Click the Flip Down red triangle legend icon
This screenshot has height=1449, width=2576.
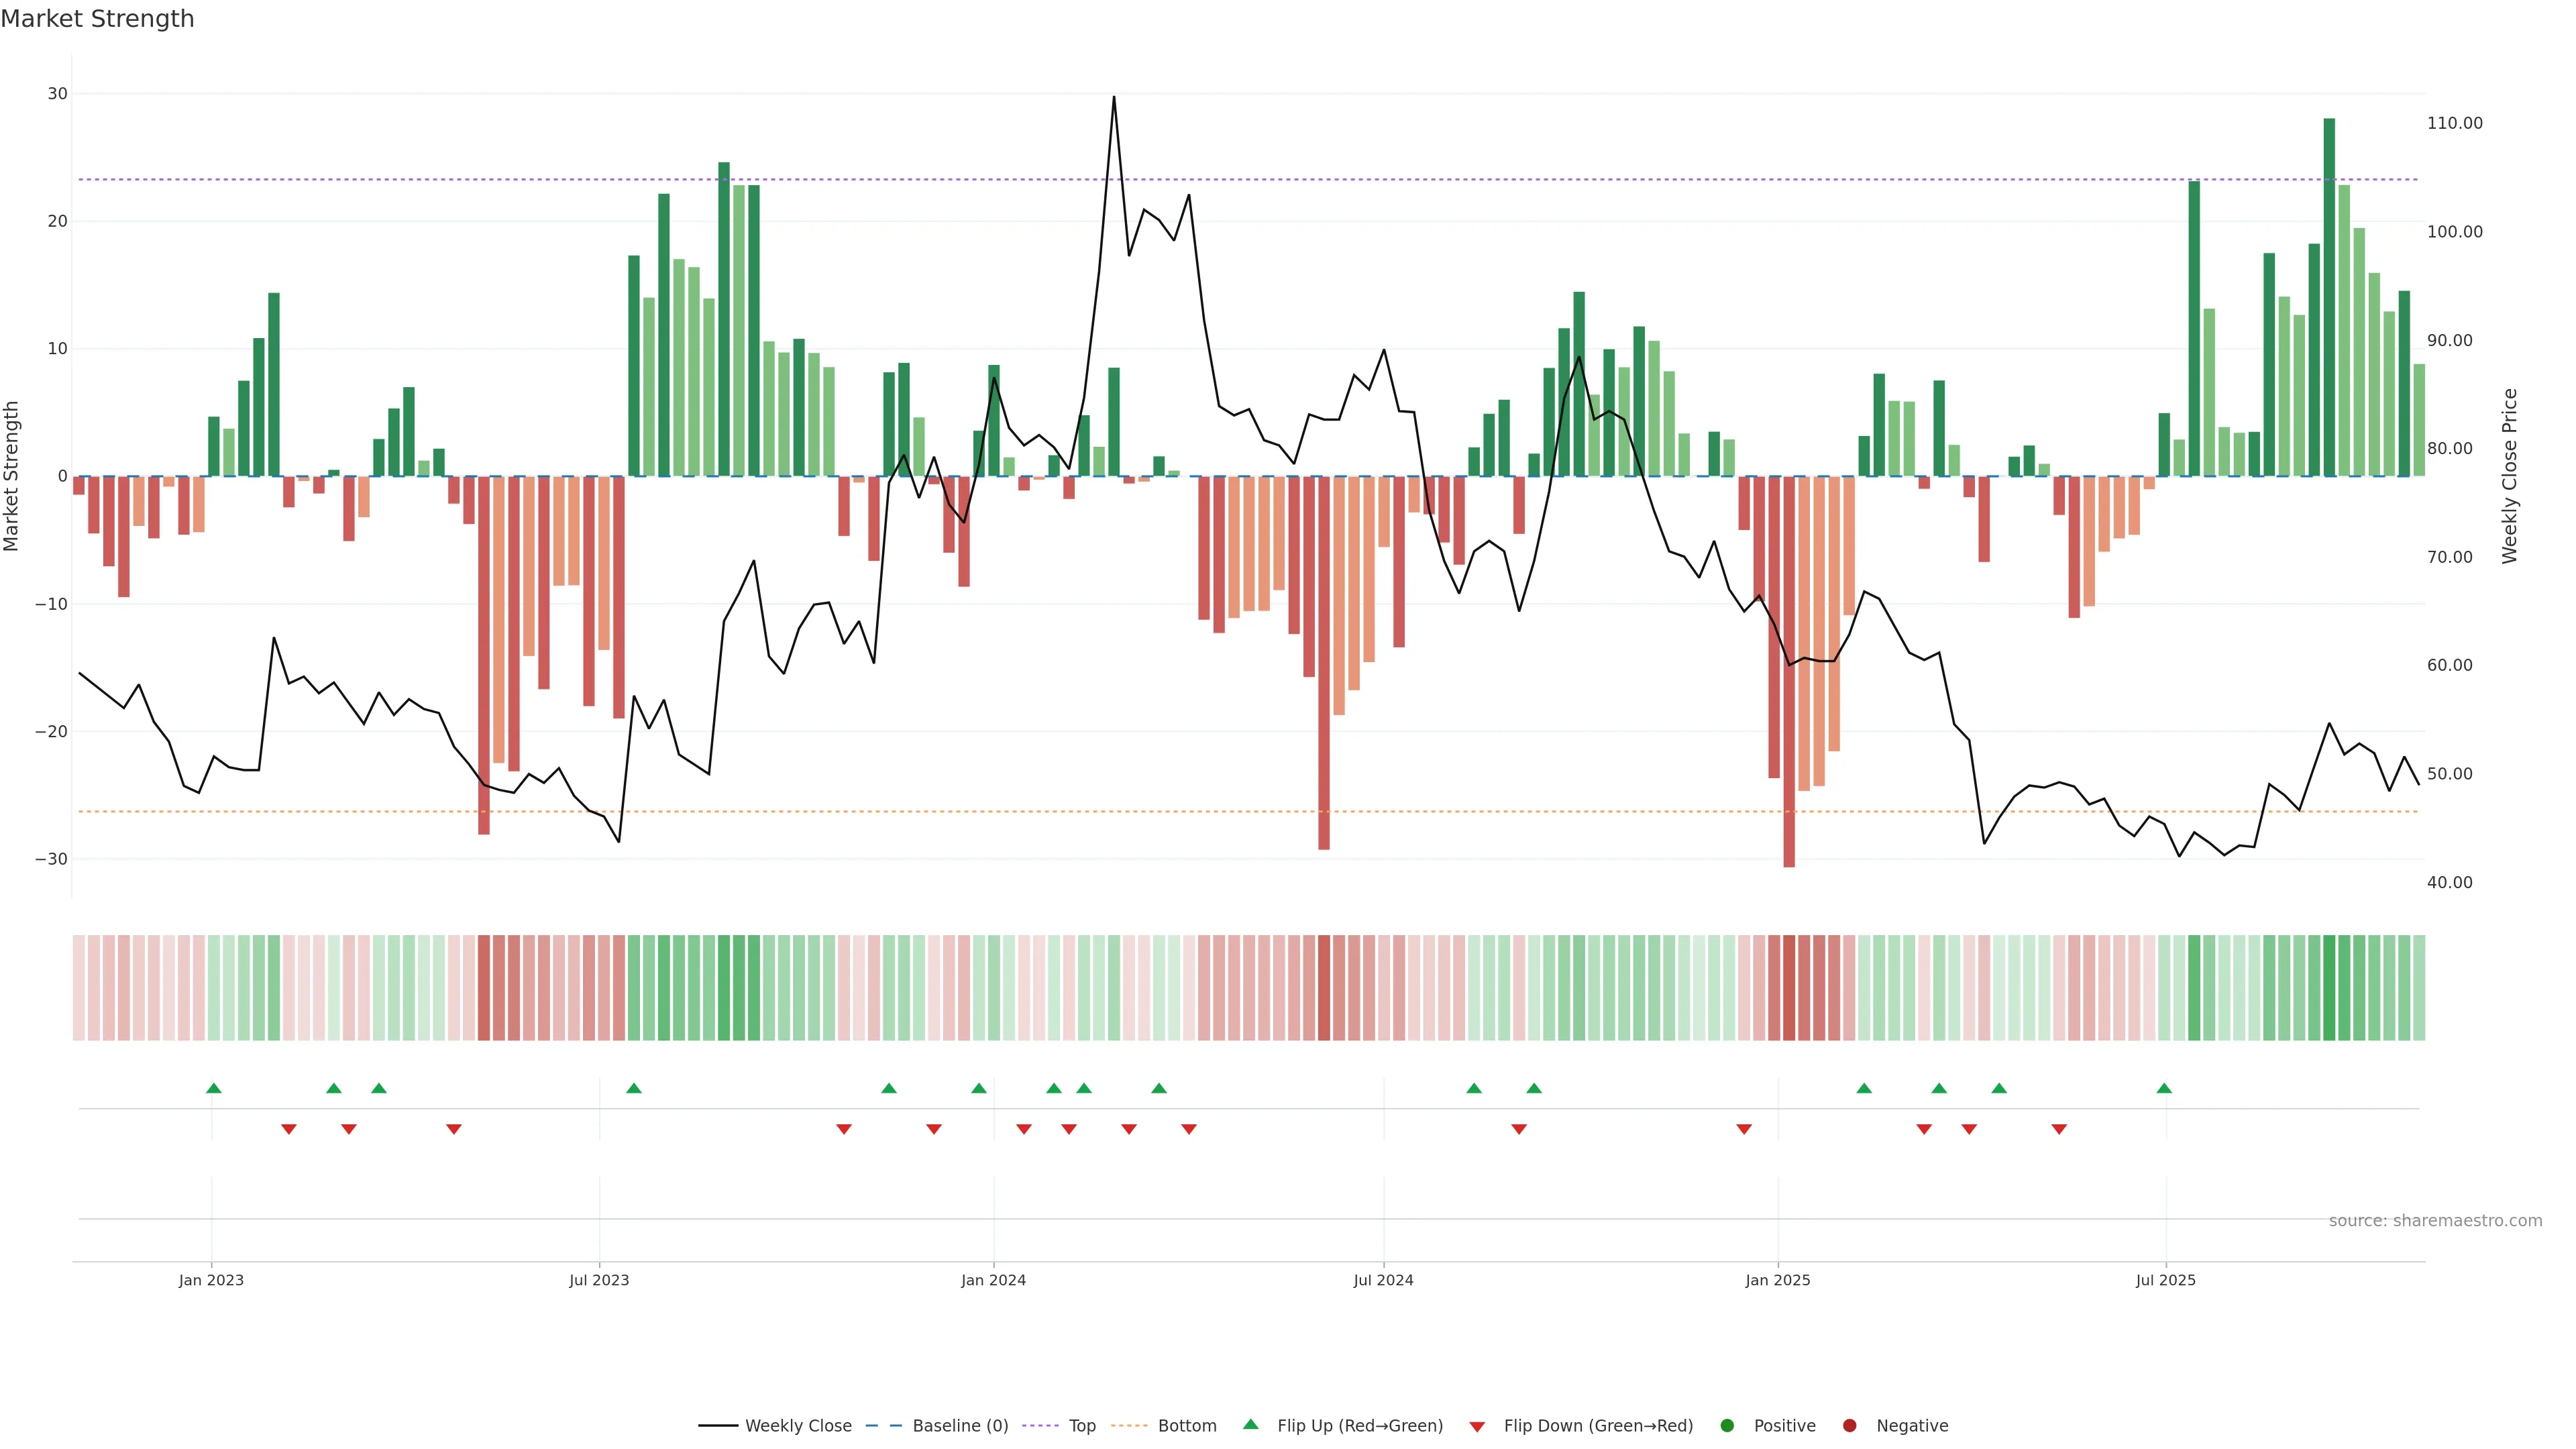tap(1477, 1426)
